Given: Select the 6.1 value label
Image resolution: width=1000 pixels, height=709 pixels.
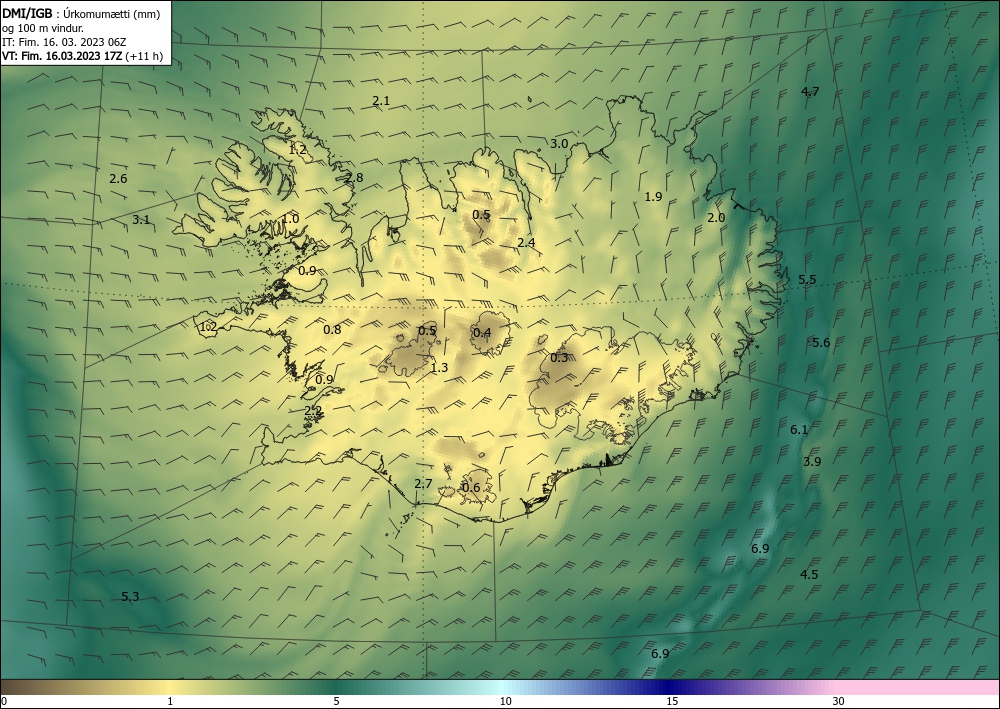Looking at the screenshot, I should pyautogui.click(x=799, y=430).
